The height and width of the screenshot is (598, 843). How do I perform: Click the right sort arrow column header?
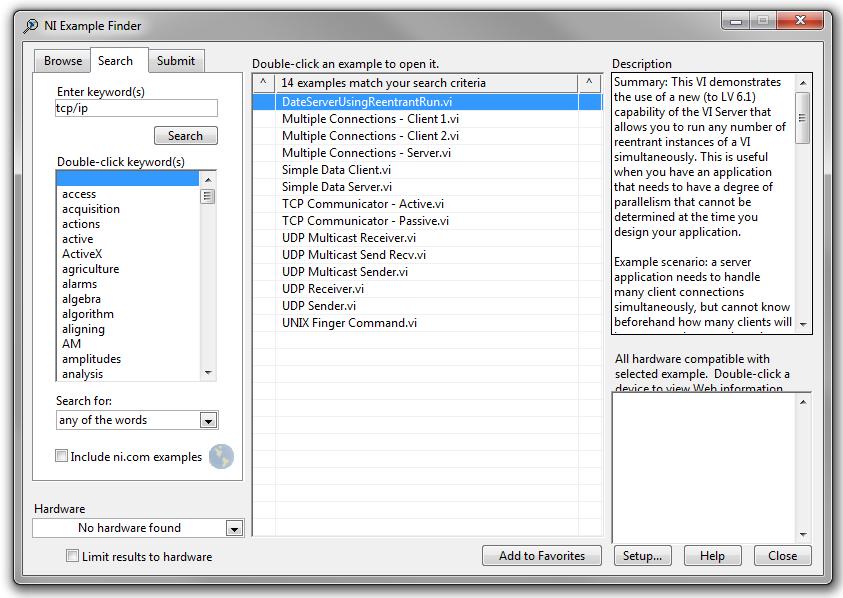(589, 82)
